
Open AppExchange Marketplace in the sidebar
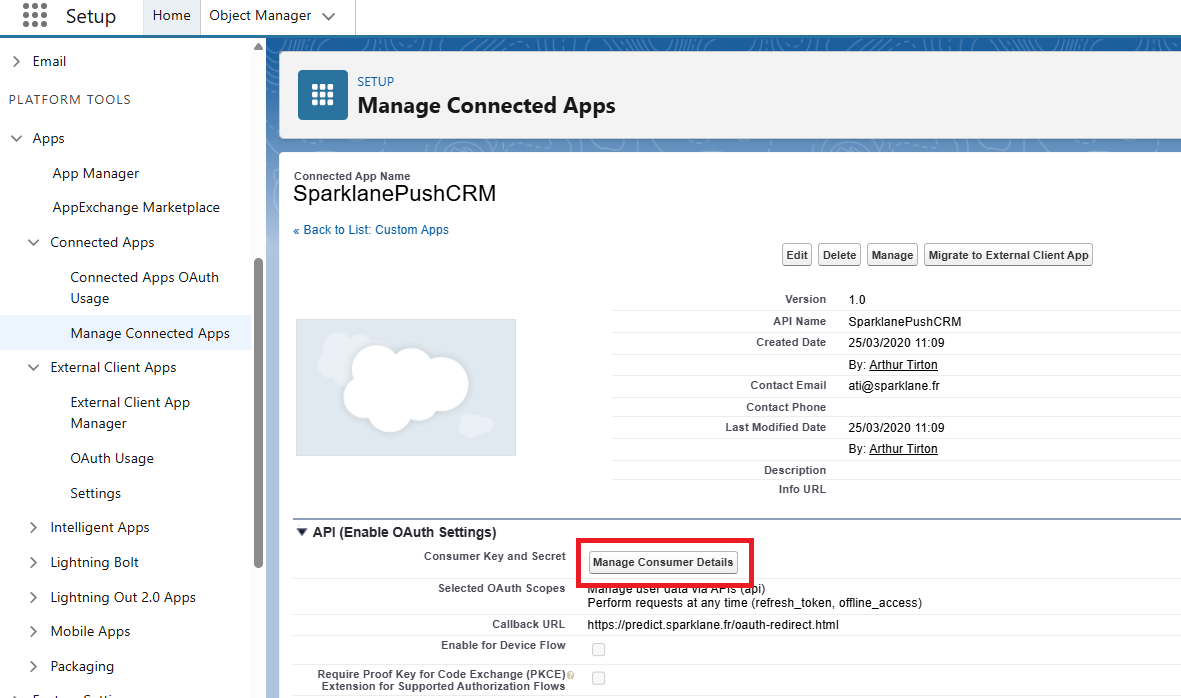pyautogui.click(x=136, y=208)
